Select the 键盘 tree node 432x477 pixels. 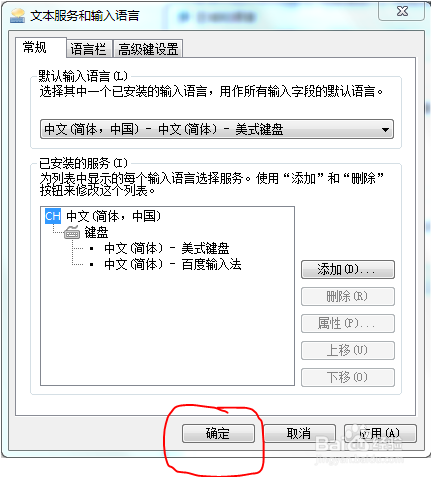pos(96,232)
